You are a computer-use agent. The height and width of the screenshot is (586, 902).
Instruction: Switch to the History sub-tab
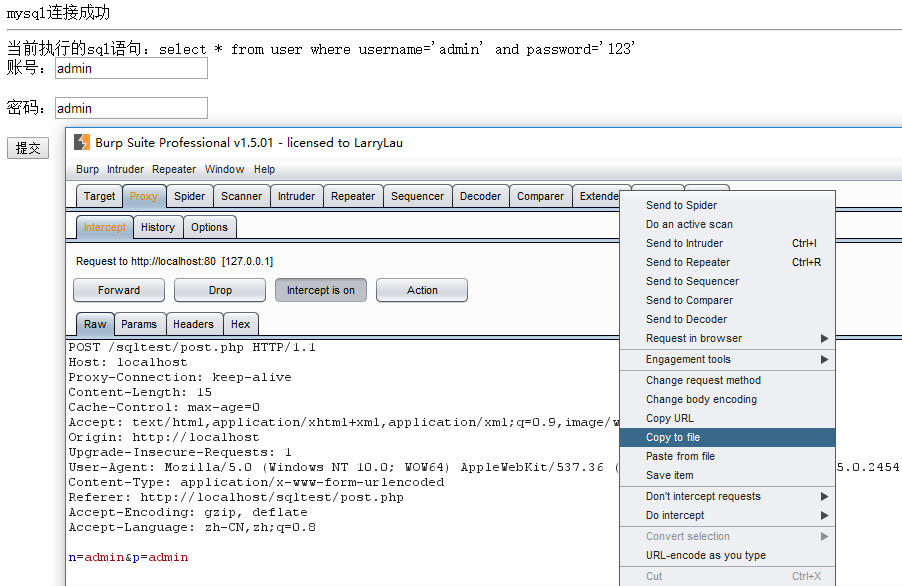tap(158, 227)
